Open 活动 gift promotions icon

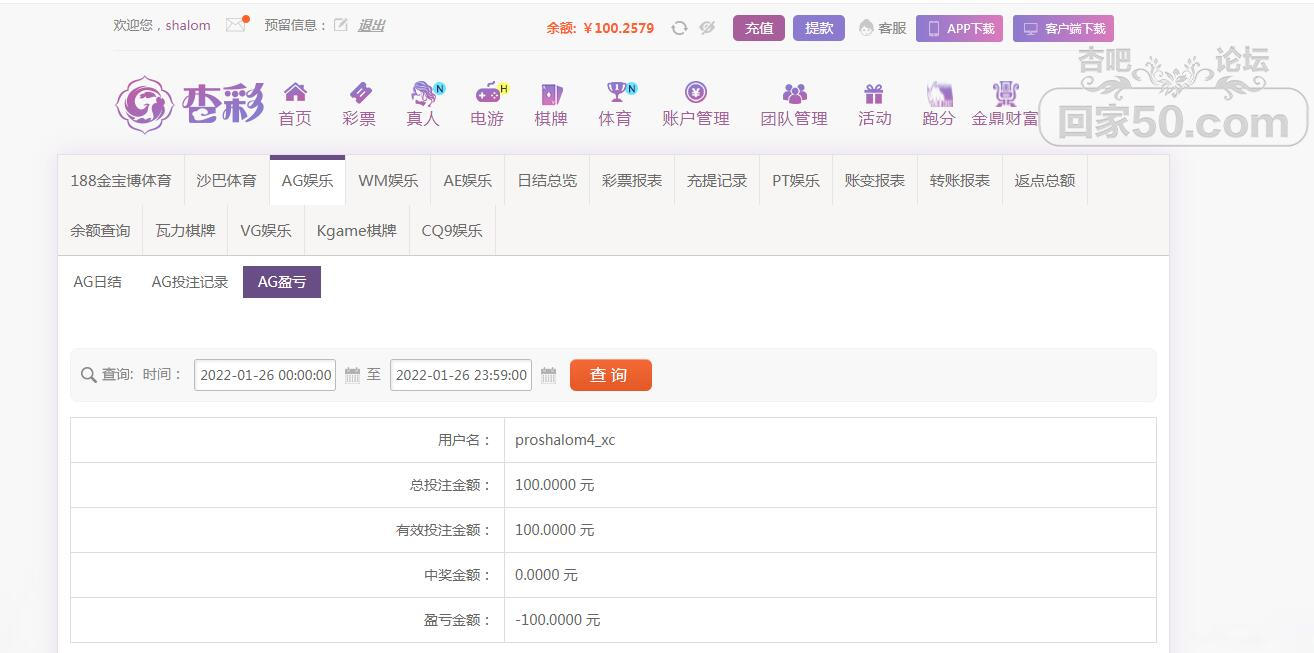tap(874, 94)
